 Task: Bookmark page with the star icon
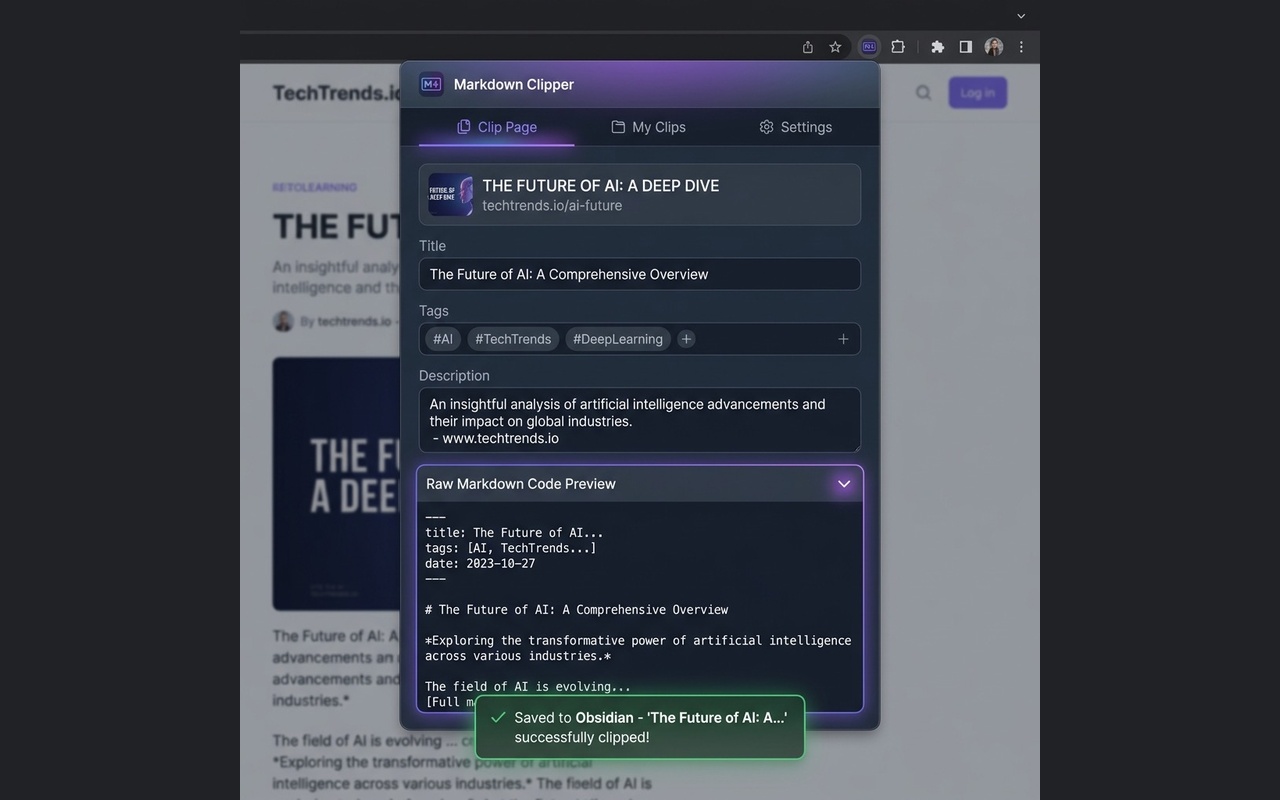click(835, 47)
